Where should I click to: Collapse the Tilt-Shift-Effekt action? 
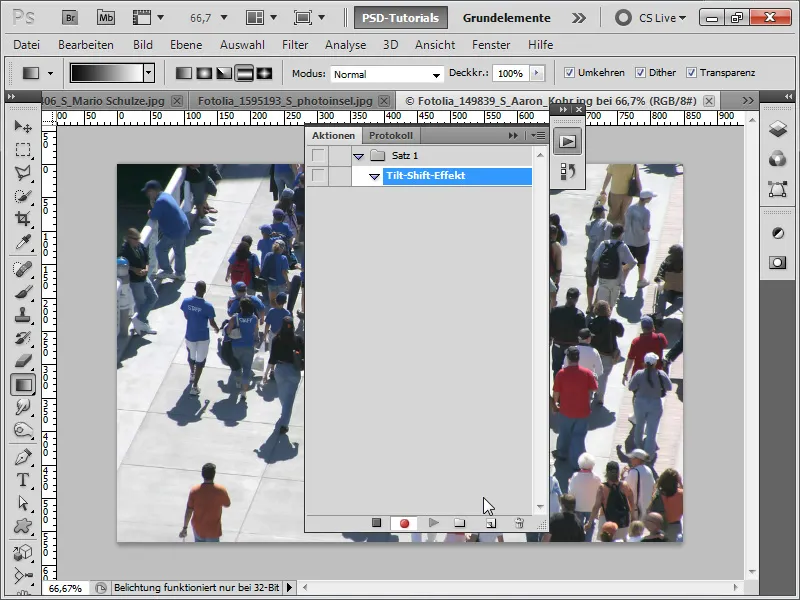[x=374, y=177]
